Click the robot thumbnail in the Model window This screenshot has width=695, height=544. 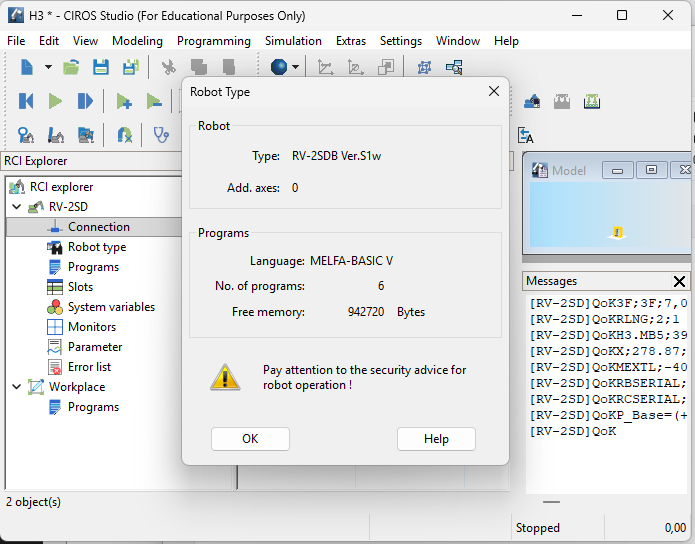(x=617, y=233)
